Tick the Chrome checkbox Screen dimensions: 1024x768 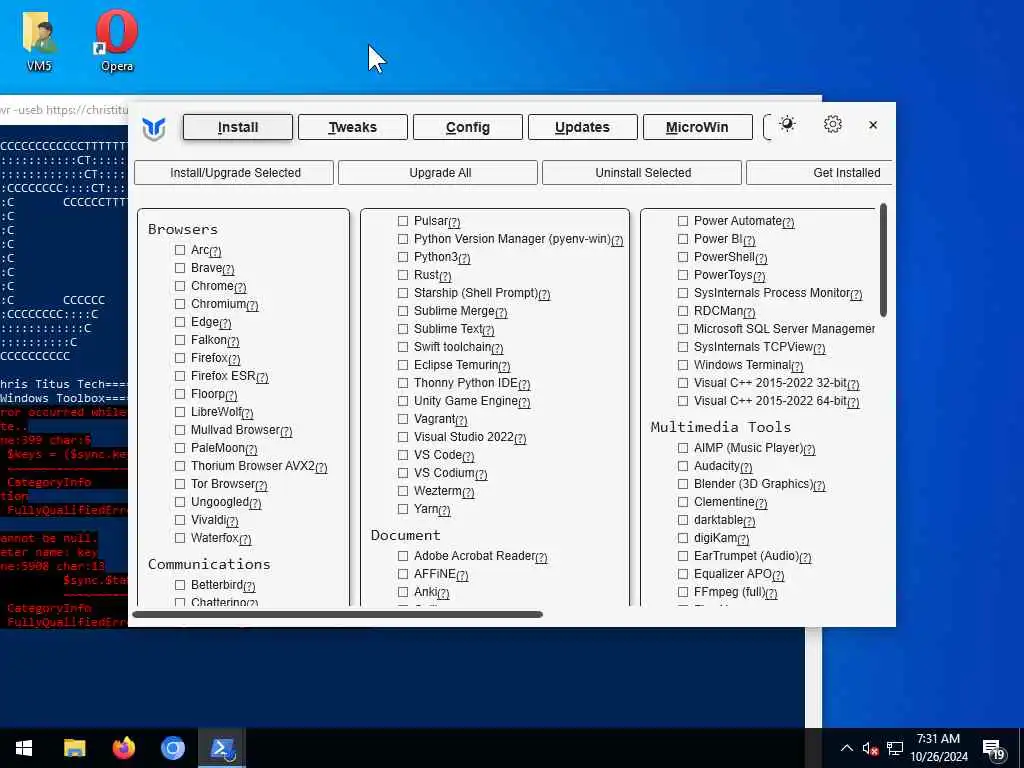pos(180,286)
